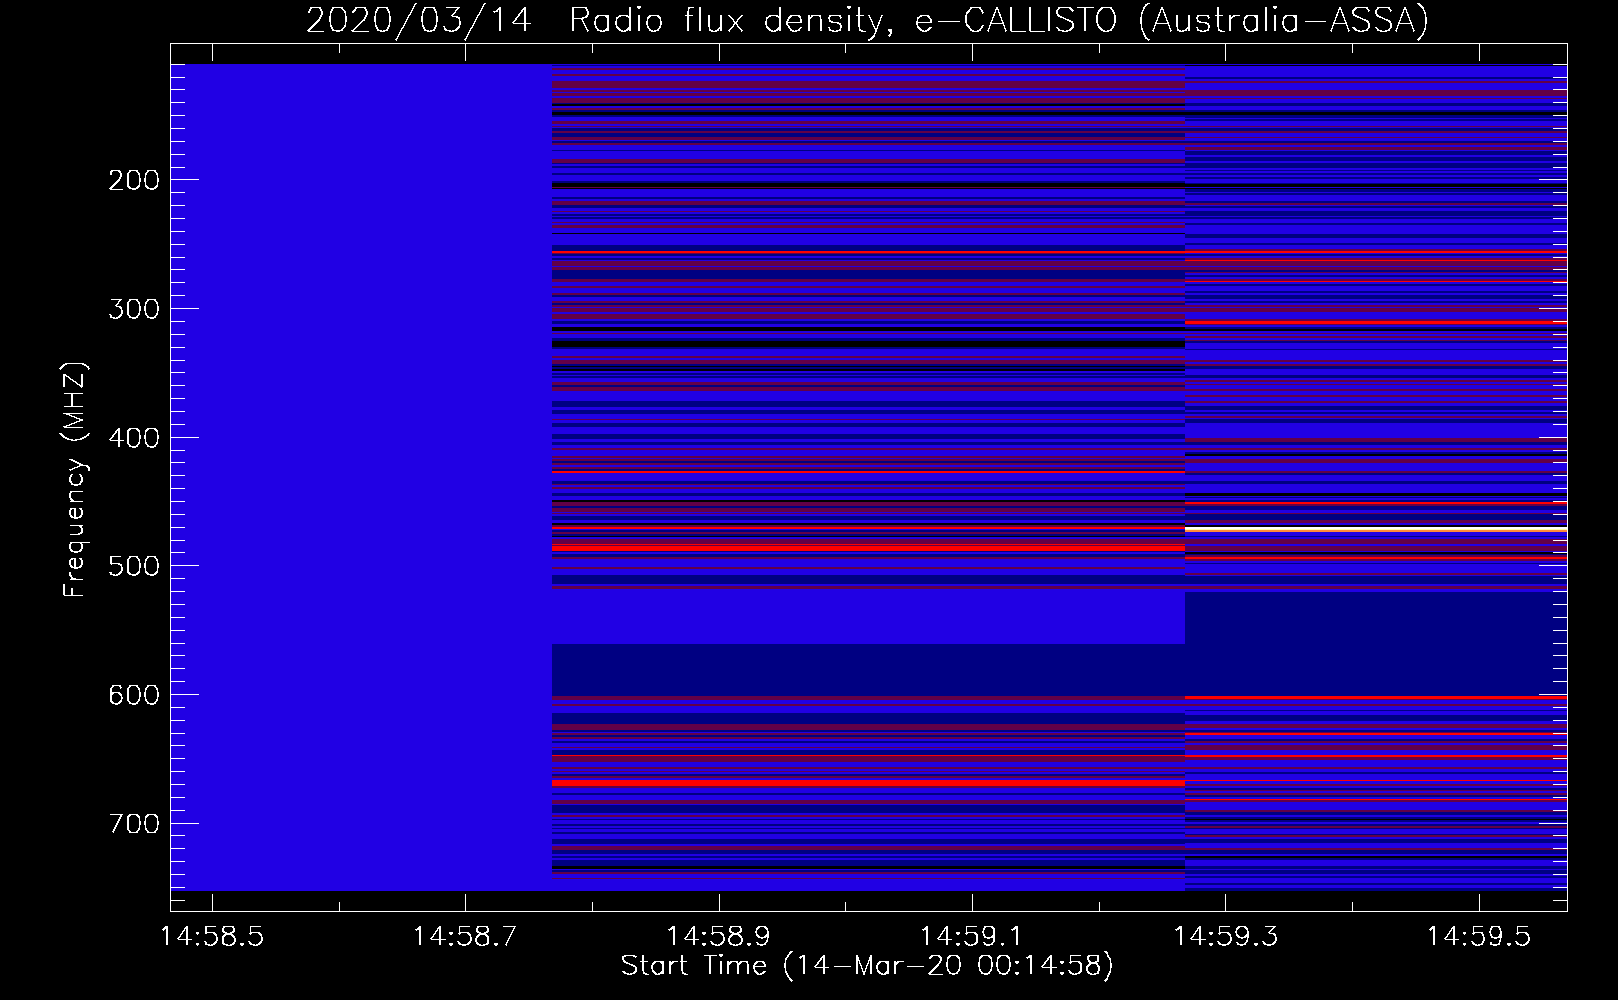Click the 400 frequency tick label
1618x1000 pixels.
(x=133, y=438)
